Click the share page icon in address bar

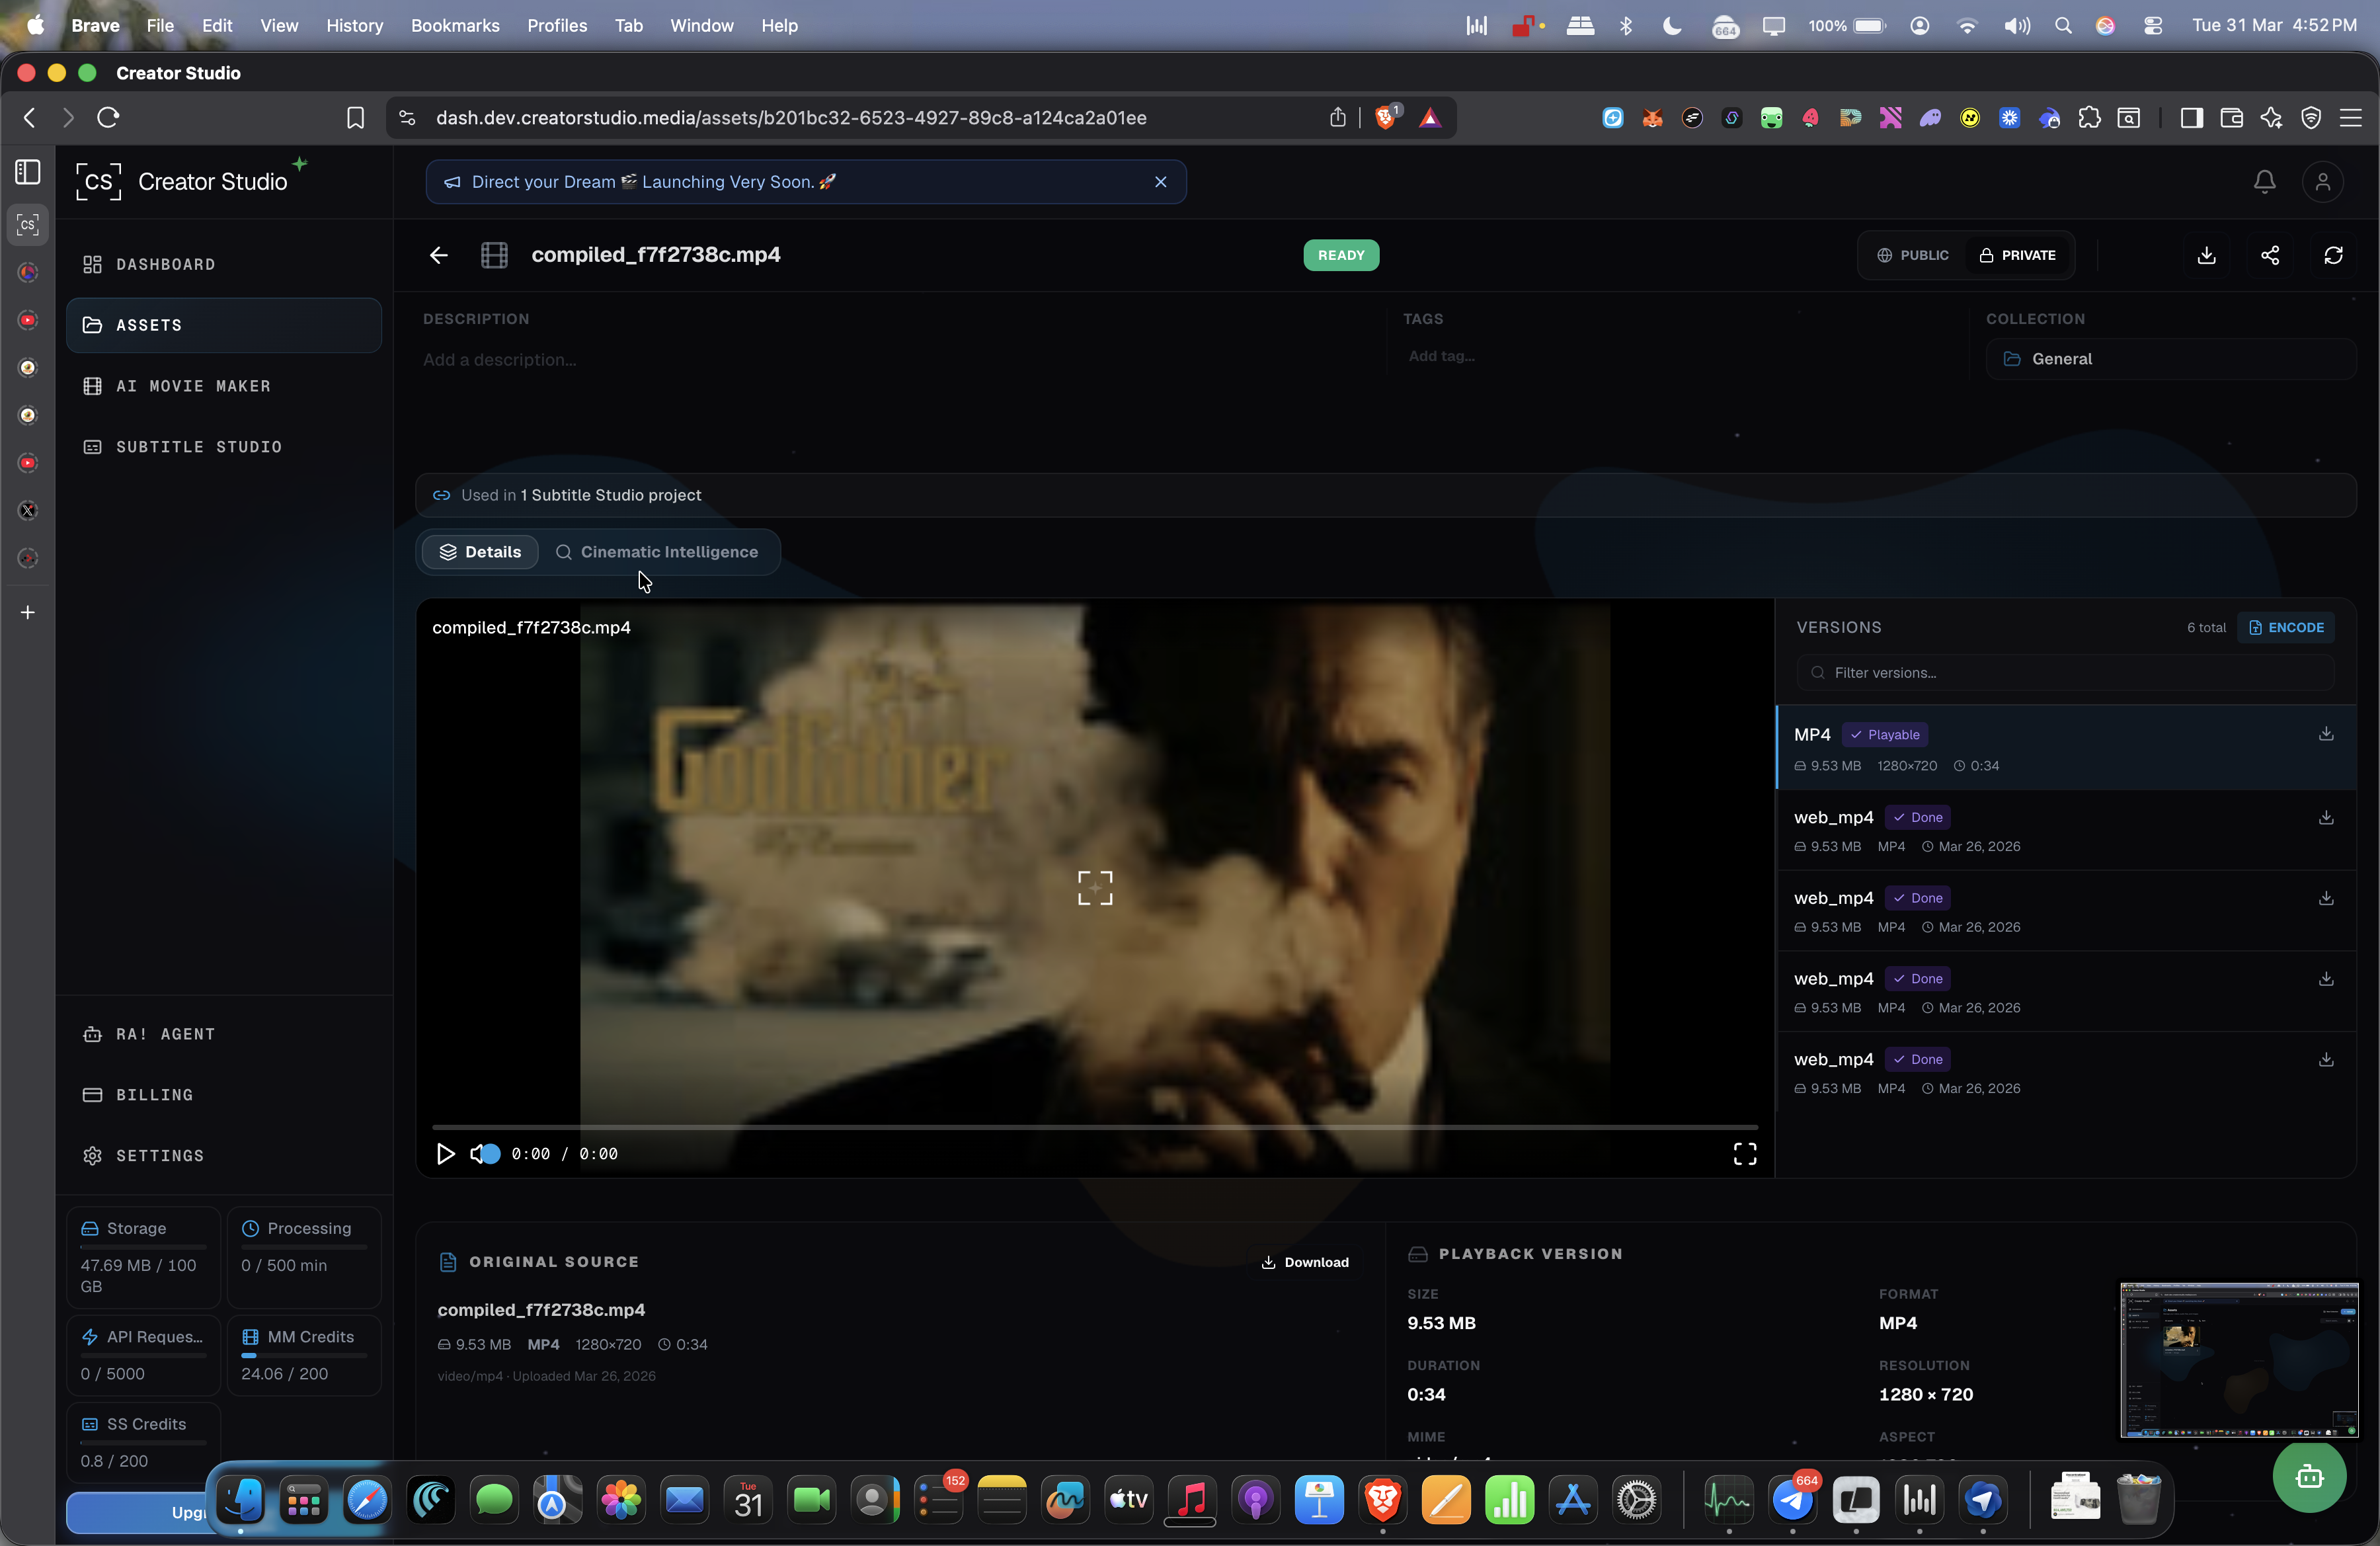(x=1337, y=117)
